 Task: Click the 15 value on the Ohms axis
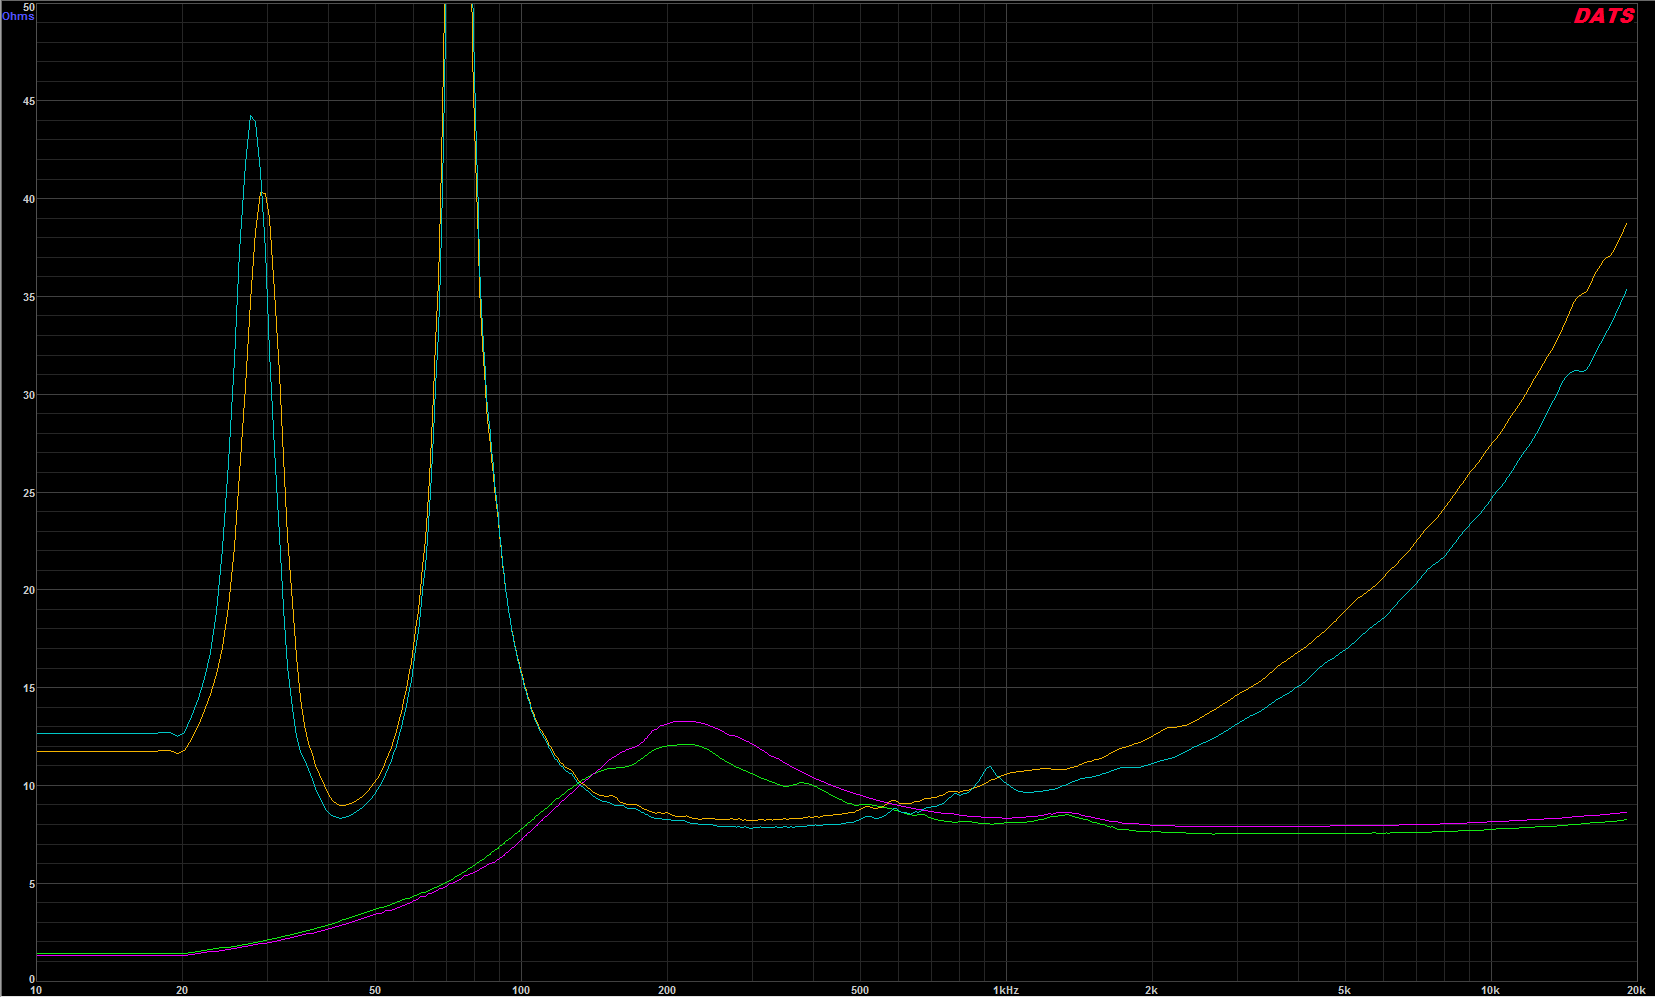29,689
